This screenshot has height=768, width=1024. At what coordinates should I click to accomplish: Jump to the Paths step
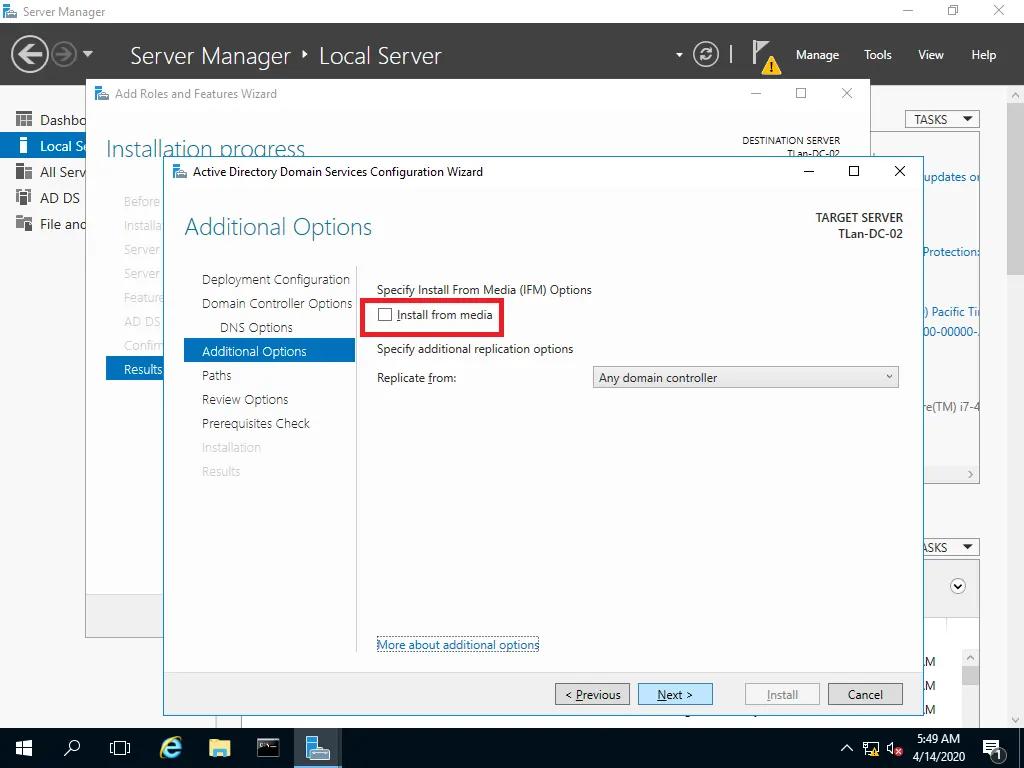216,376
